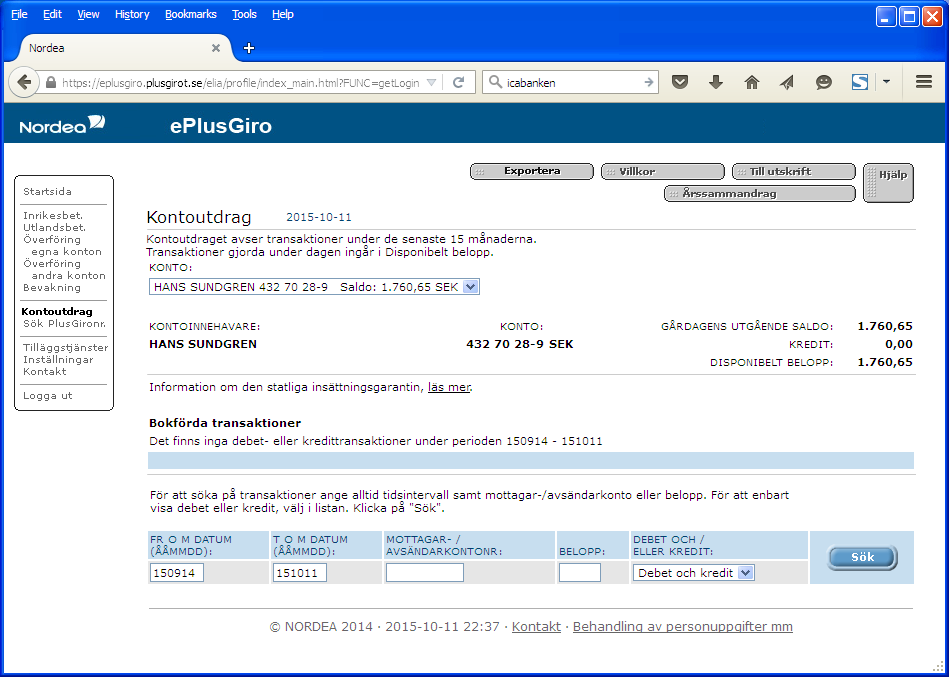Click the Fr o m datum field
The image size is (949, 677).
click(176, 572)
